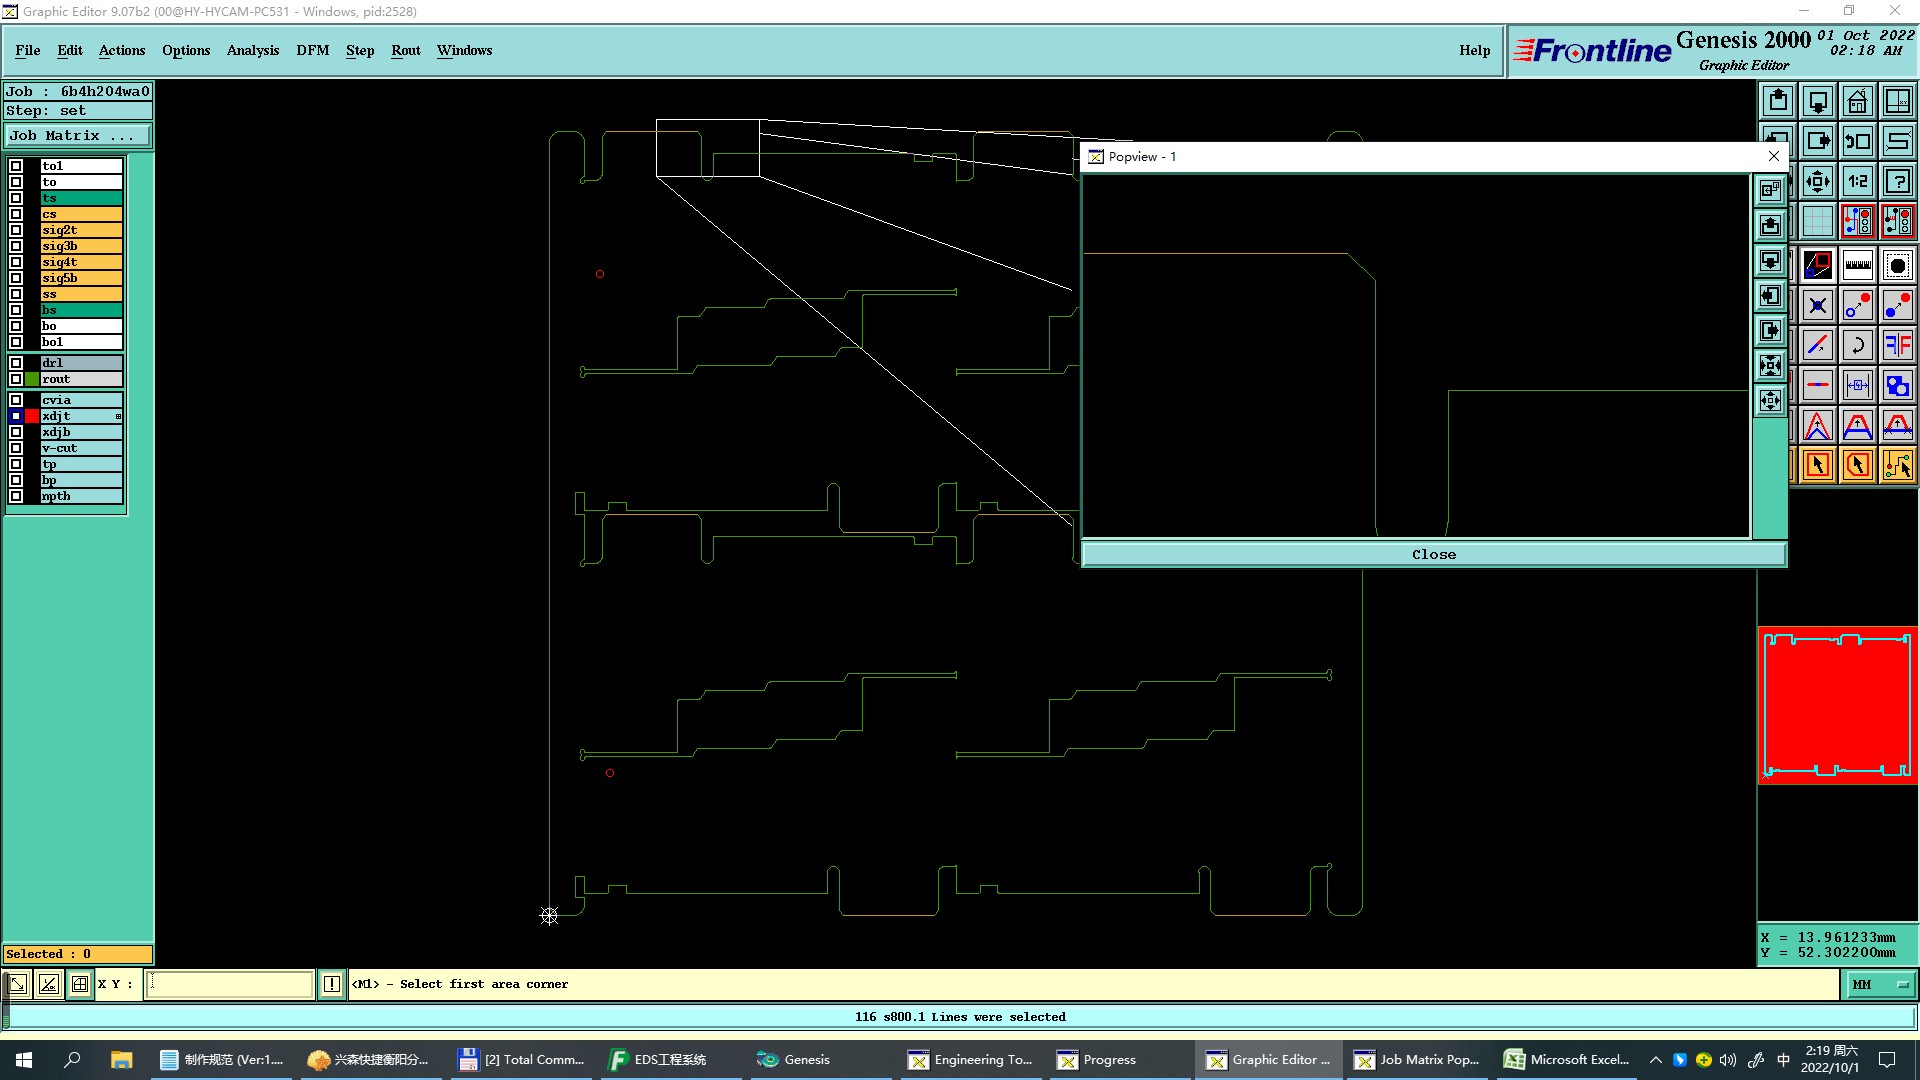Click the rotate arrow tool icon

click(1857, 345)
